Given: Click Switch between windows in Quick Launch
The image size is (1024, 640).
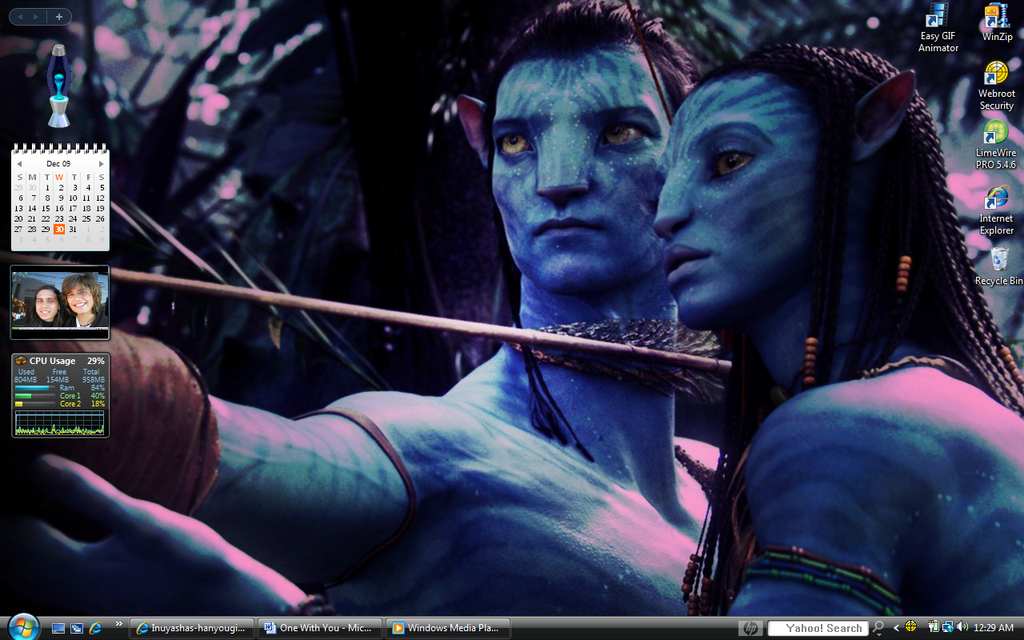Looking at the screenshot, I should point(76,628).
